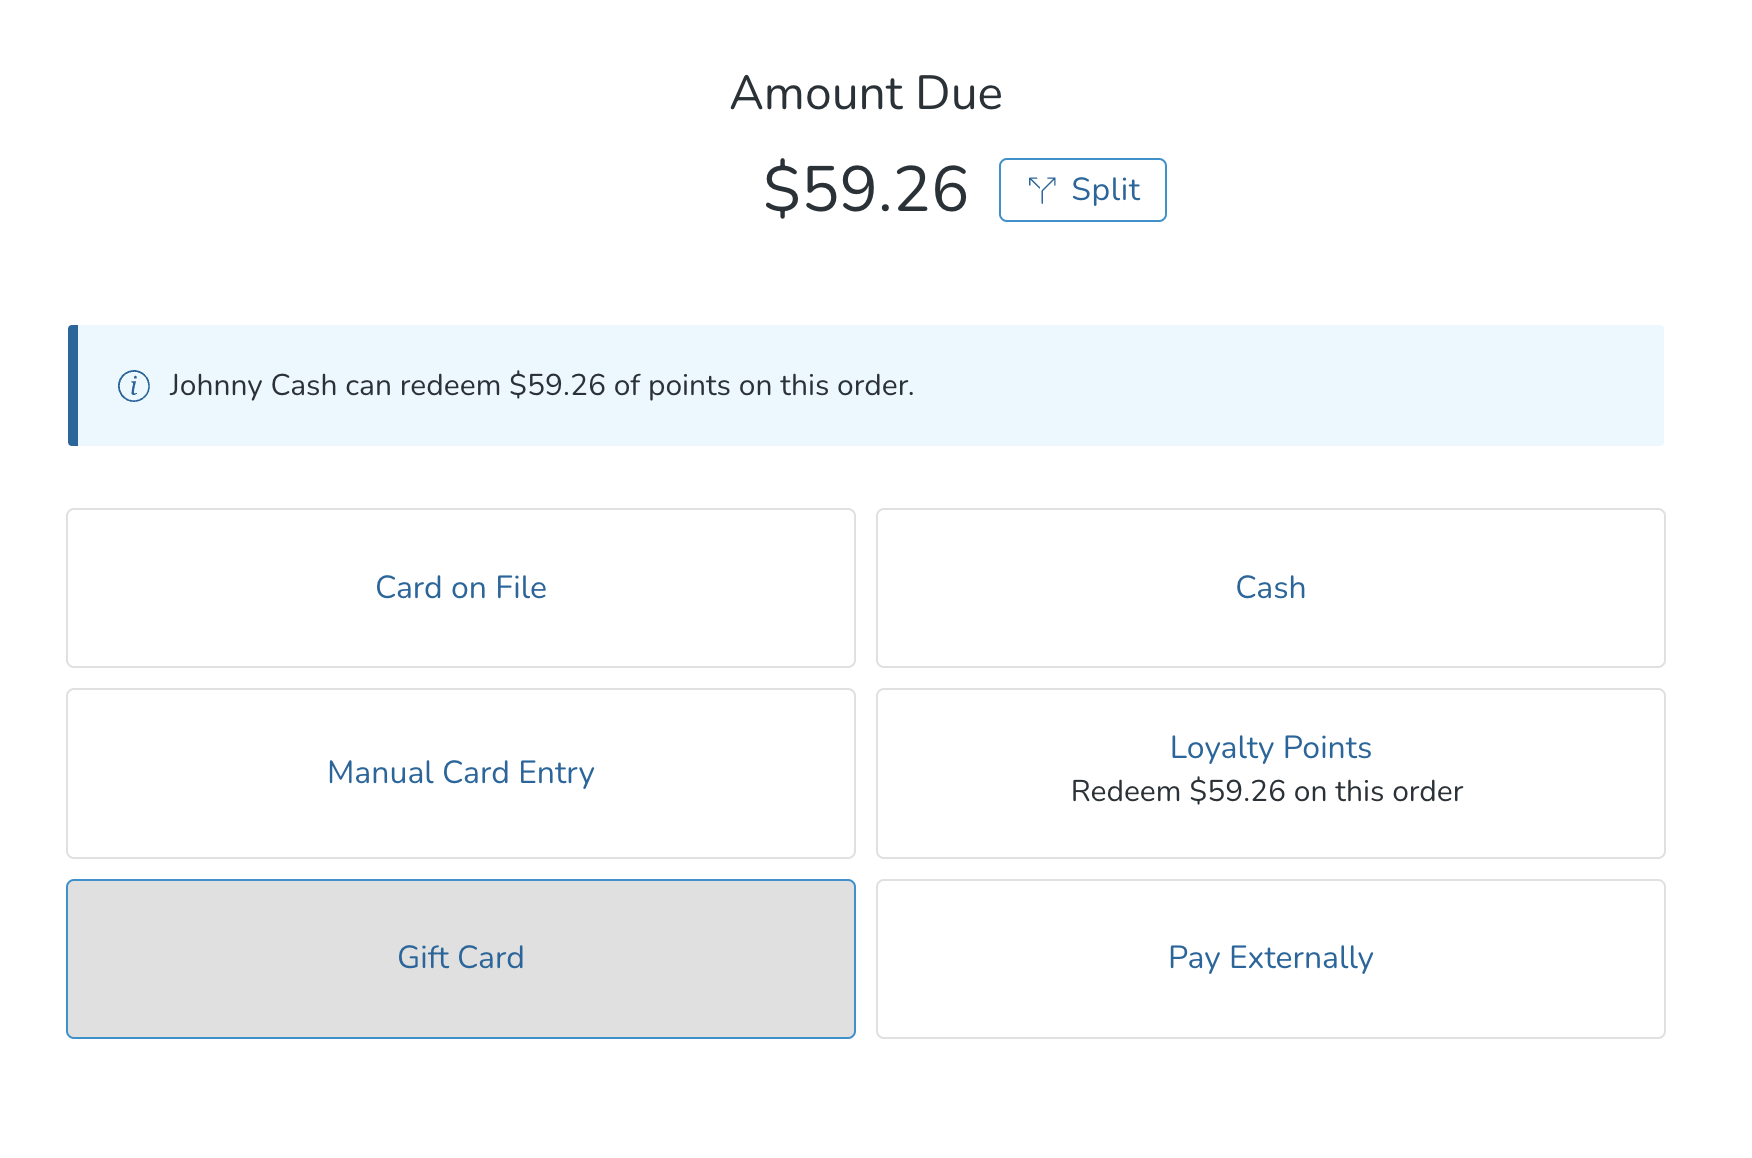Select Cash as the payment method

1270,588
